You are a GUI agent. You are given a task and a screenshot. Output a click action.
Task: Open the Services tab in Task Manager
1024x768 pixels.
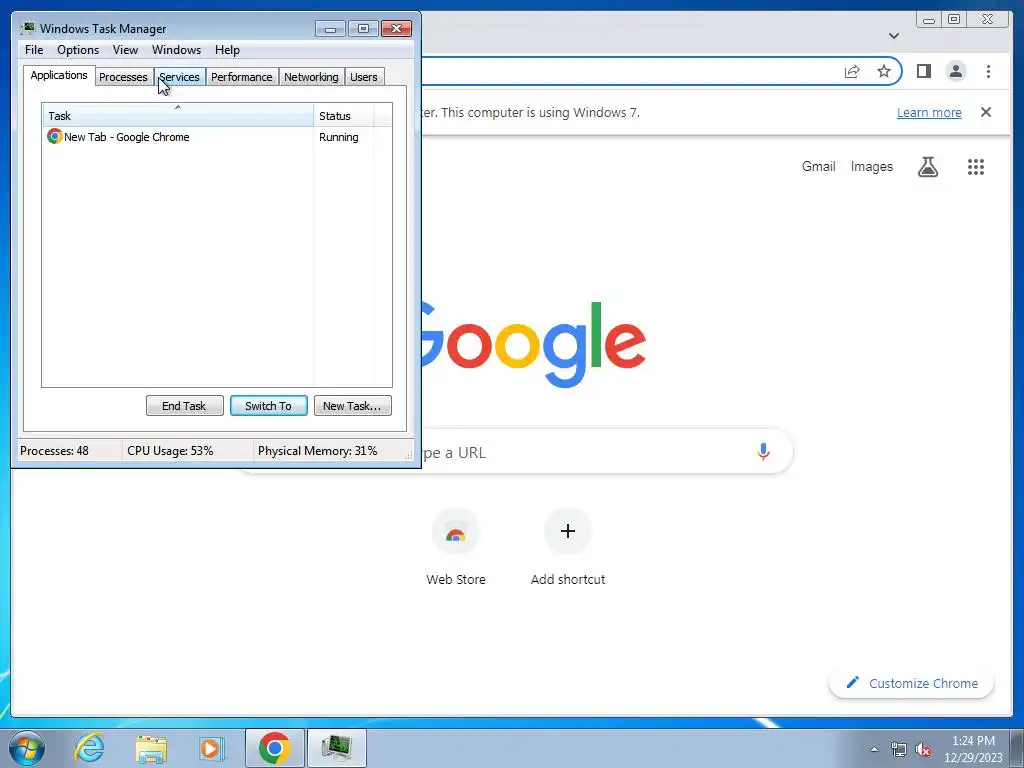(180, 77)
